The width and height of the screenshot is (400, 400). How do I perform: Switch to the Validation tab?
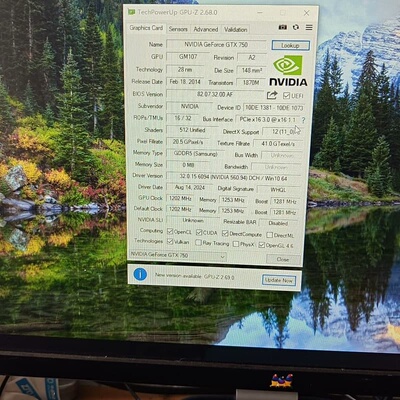[235, 30]
